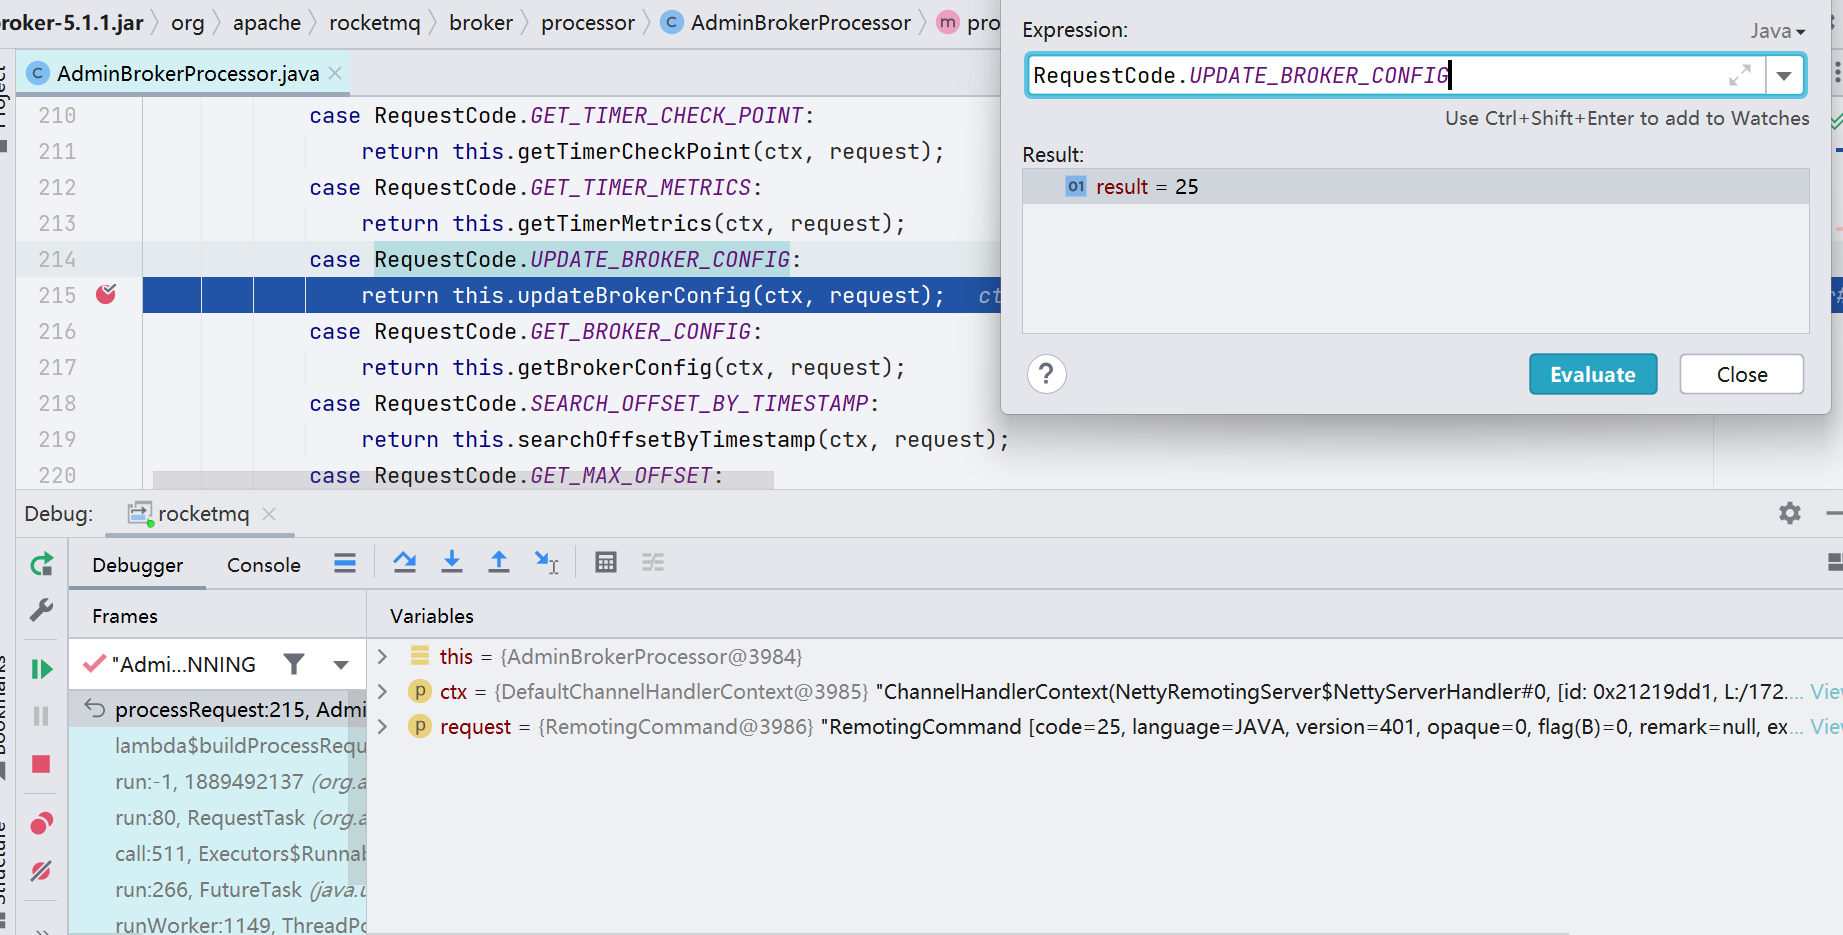Toggle the breakpoint on line 215
This screenshot has width=1843, height=935.
coord(103,294)
